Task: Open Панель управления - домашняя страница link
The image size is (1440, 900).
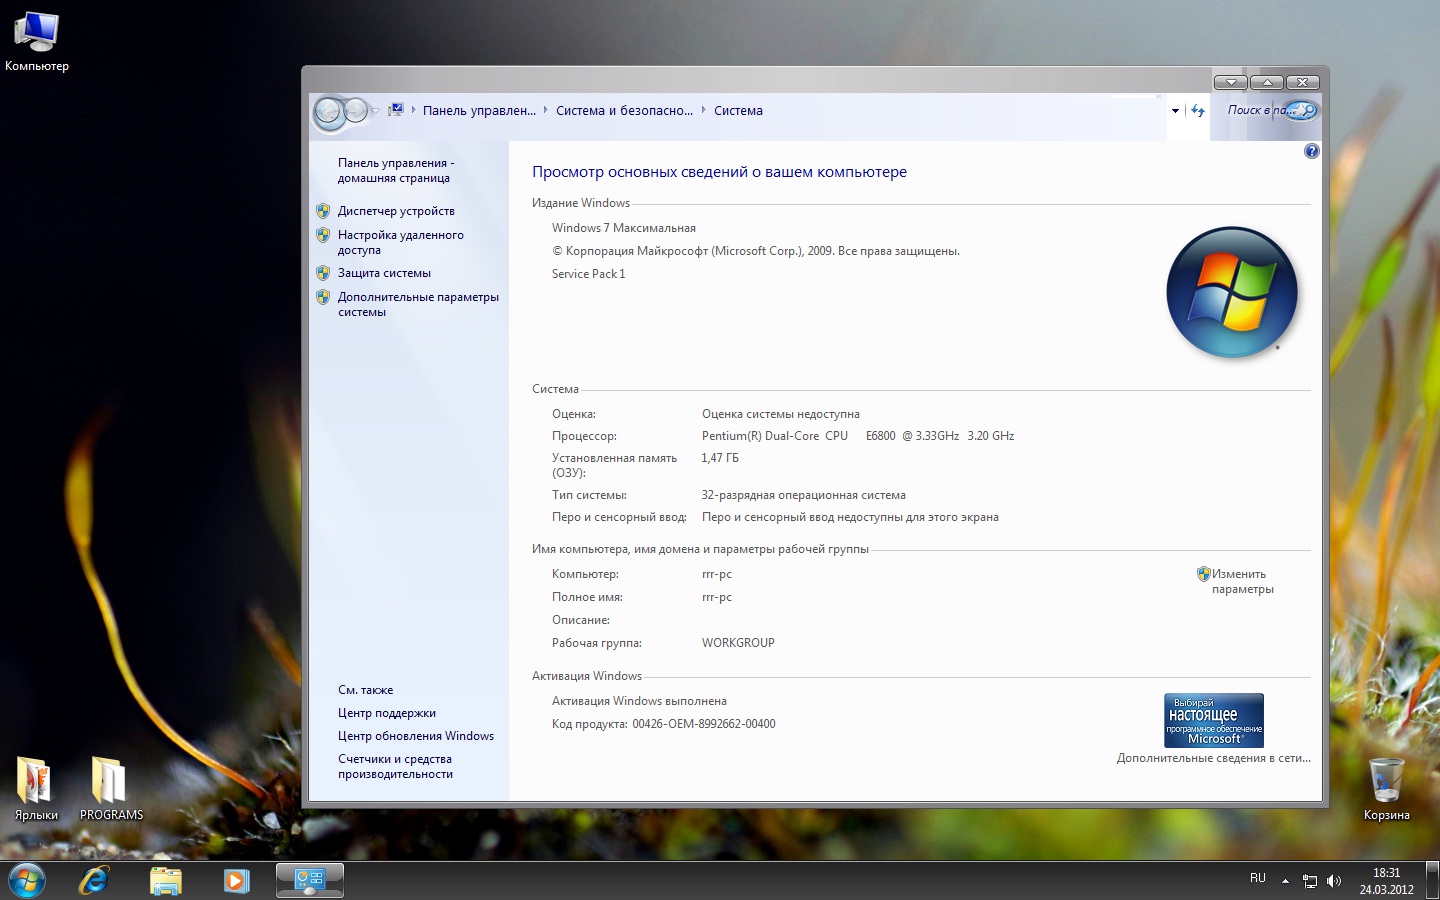Action: pyautogui.click(x=396, y=170)
